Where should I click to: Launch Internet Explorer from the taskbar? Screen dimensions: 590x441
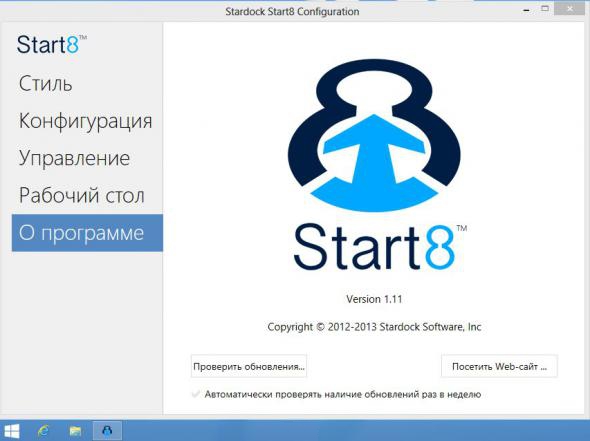[x=43, y=431]
